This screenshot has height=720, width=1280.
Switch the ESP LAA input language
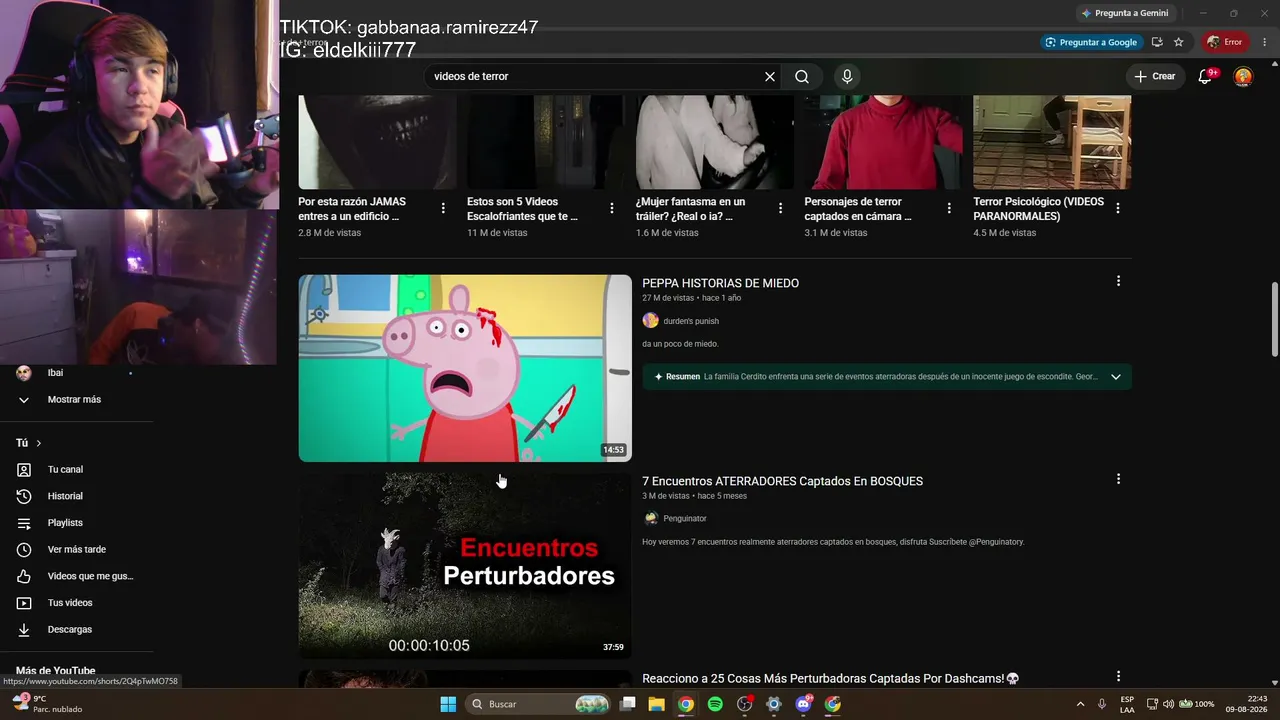(1127, 704)
